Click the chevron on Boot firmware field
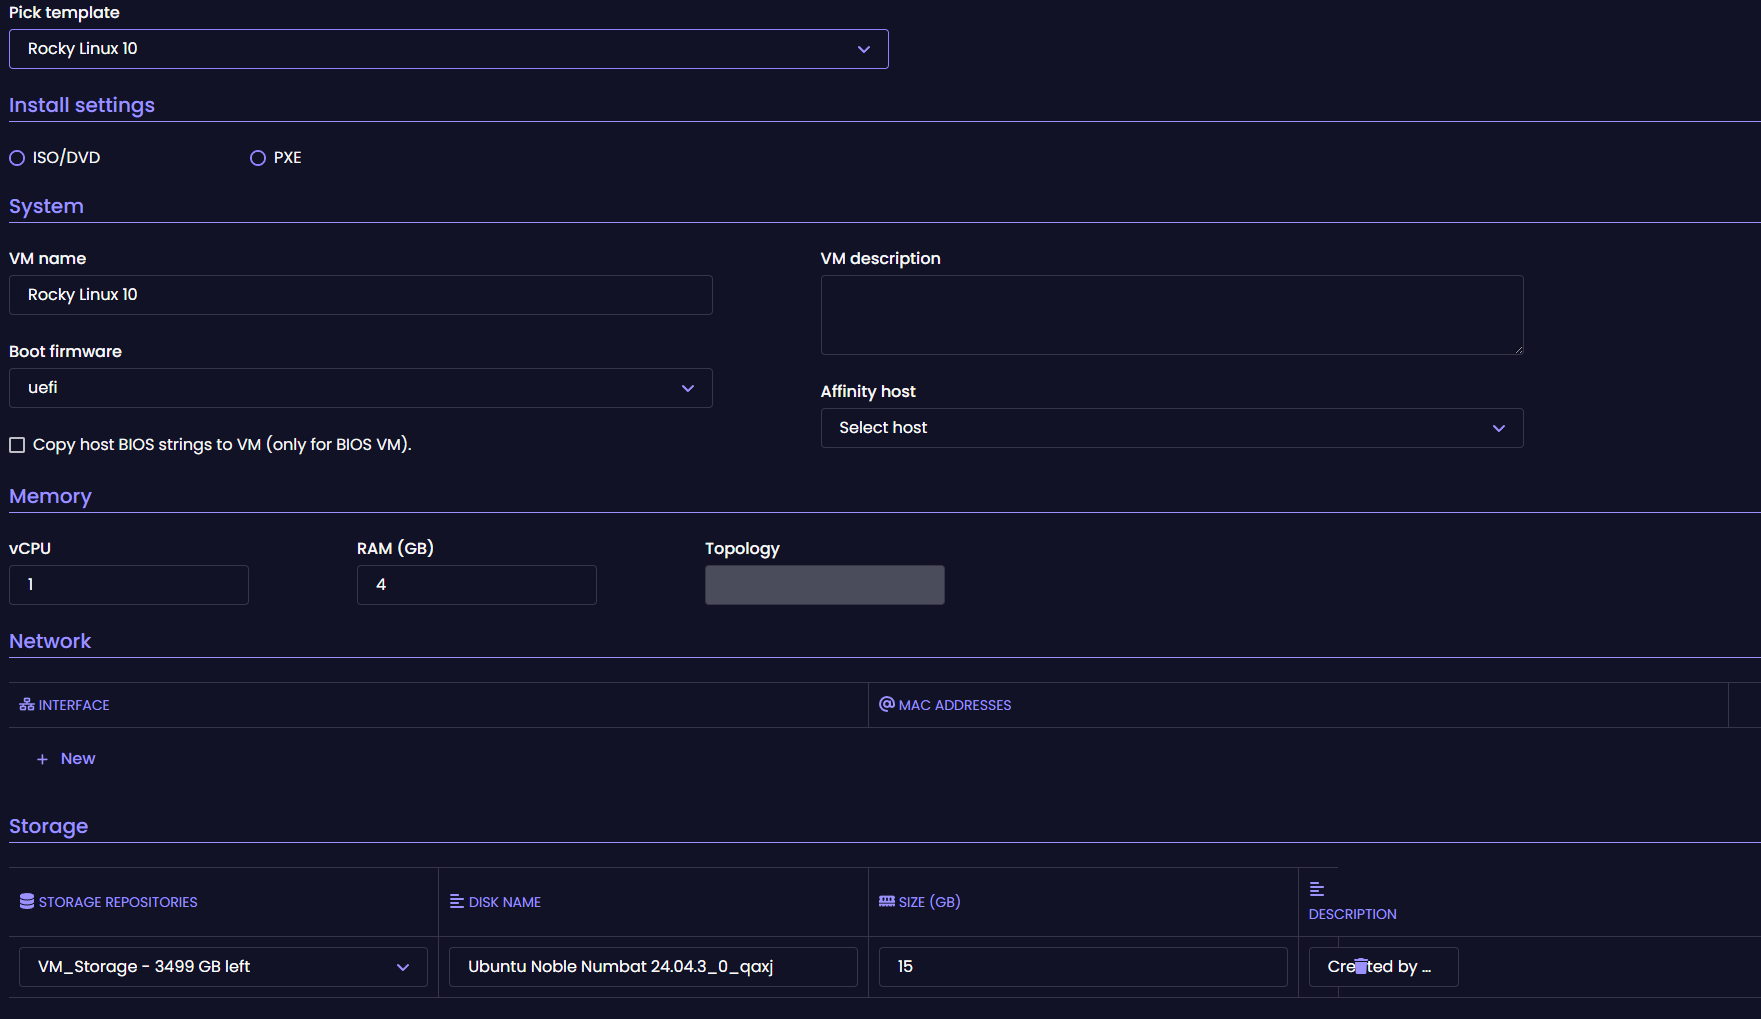This screenshot has width=1761, height=1019. tap(687, 388)
